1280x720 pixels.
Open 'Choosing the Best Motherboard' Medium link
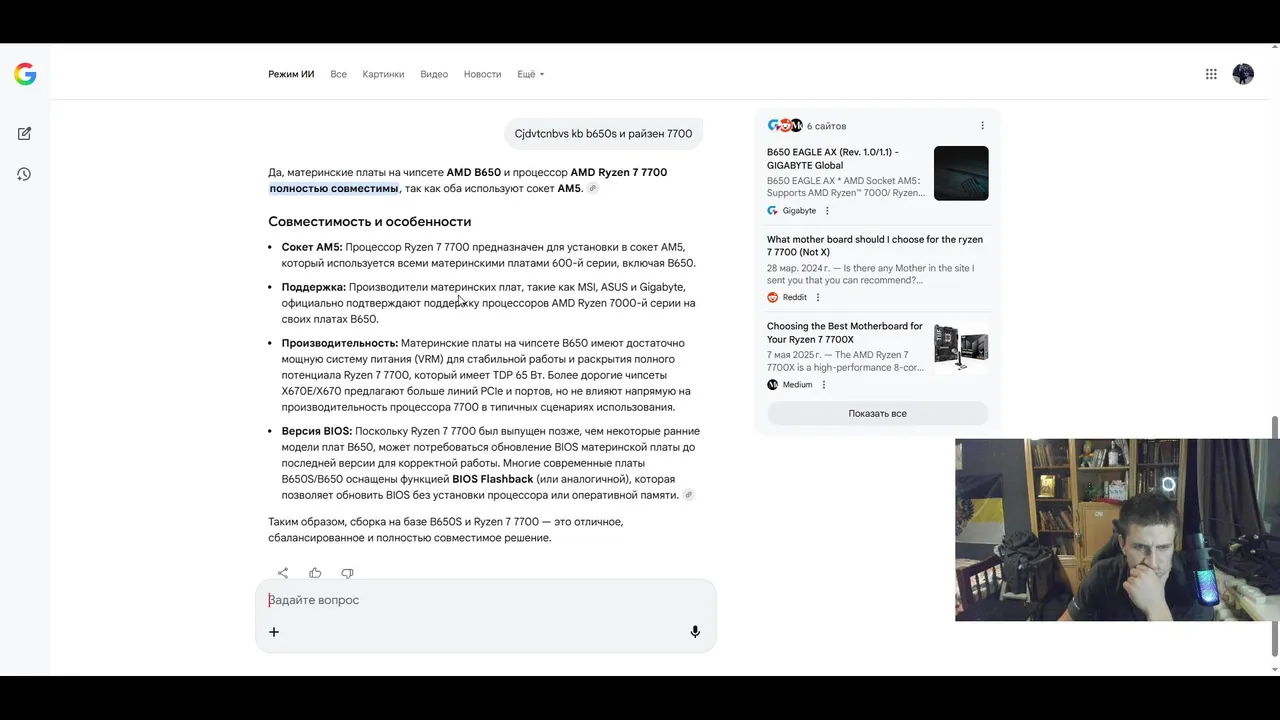click(845, 333)
